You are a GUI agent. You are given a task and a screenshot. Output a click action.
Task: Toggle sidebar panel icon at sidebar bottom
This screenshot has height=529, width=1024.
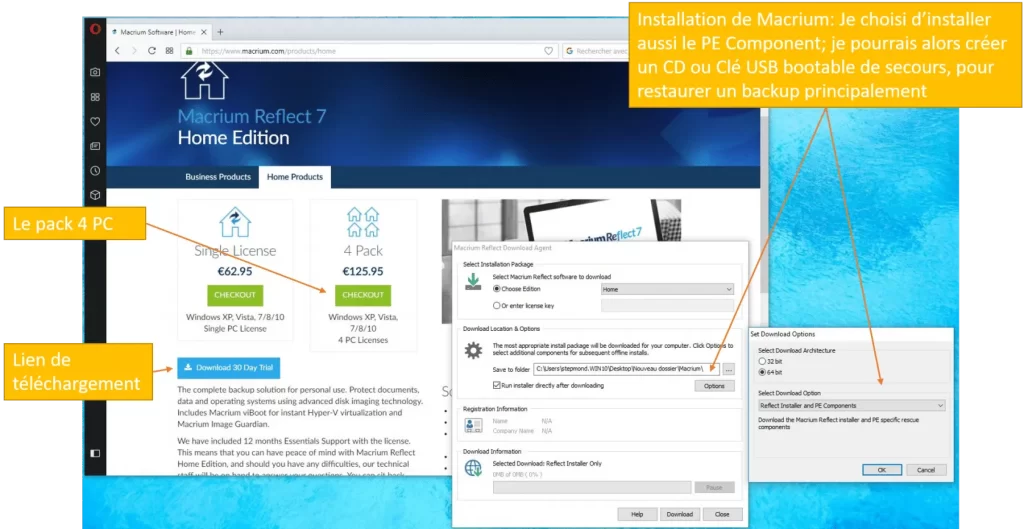point(95,453)
